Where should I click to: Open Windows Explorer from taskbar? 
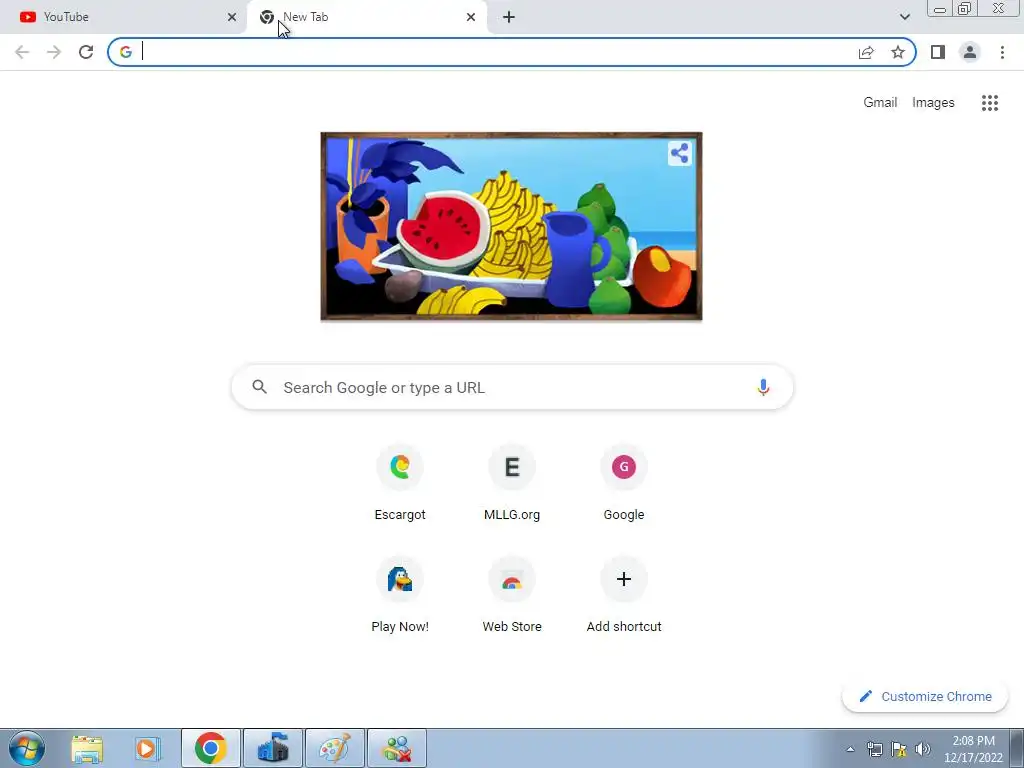(x=87, y=748)
